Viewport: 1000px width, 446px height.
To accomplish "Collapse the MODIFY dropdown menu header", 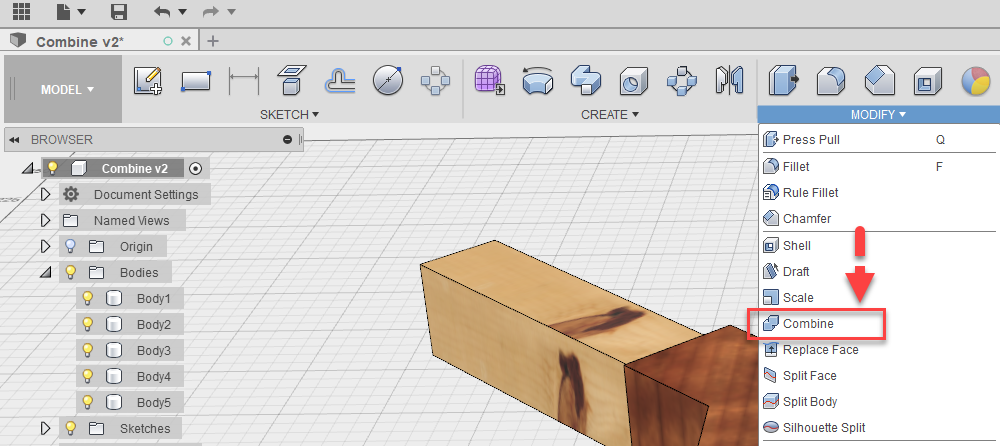I will click(878, 115).
